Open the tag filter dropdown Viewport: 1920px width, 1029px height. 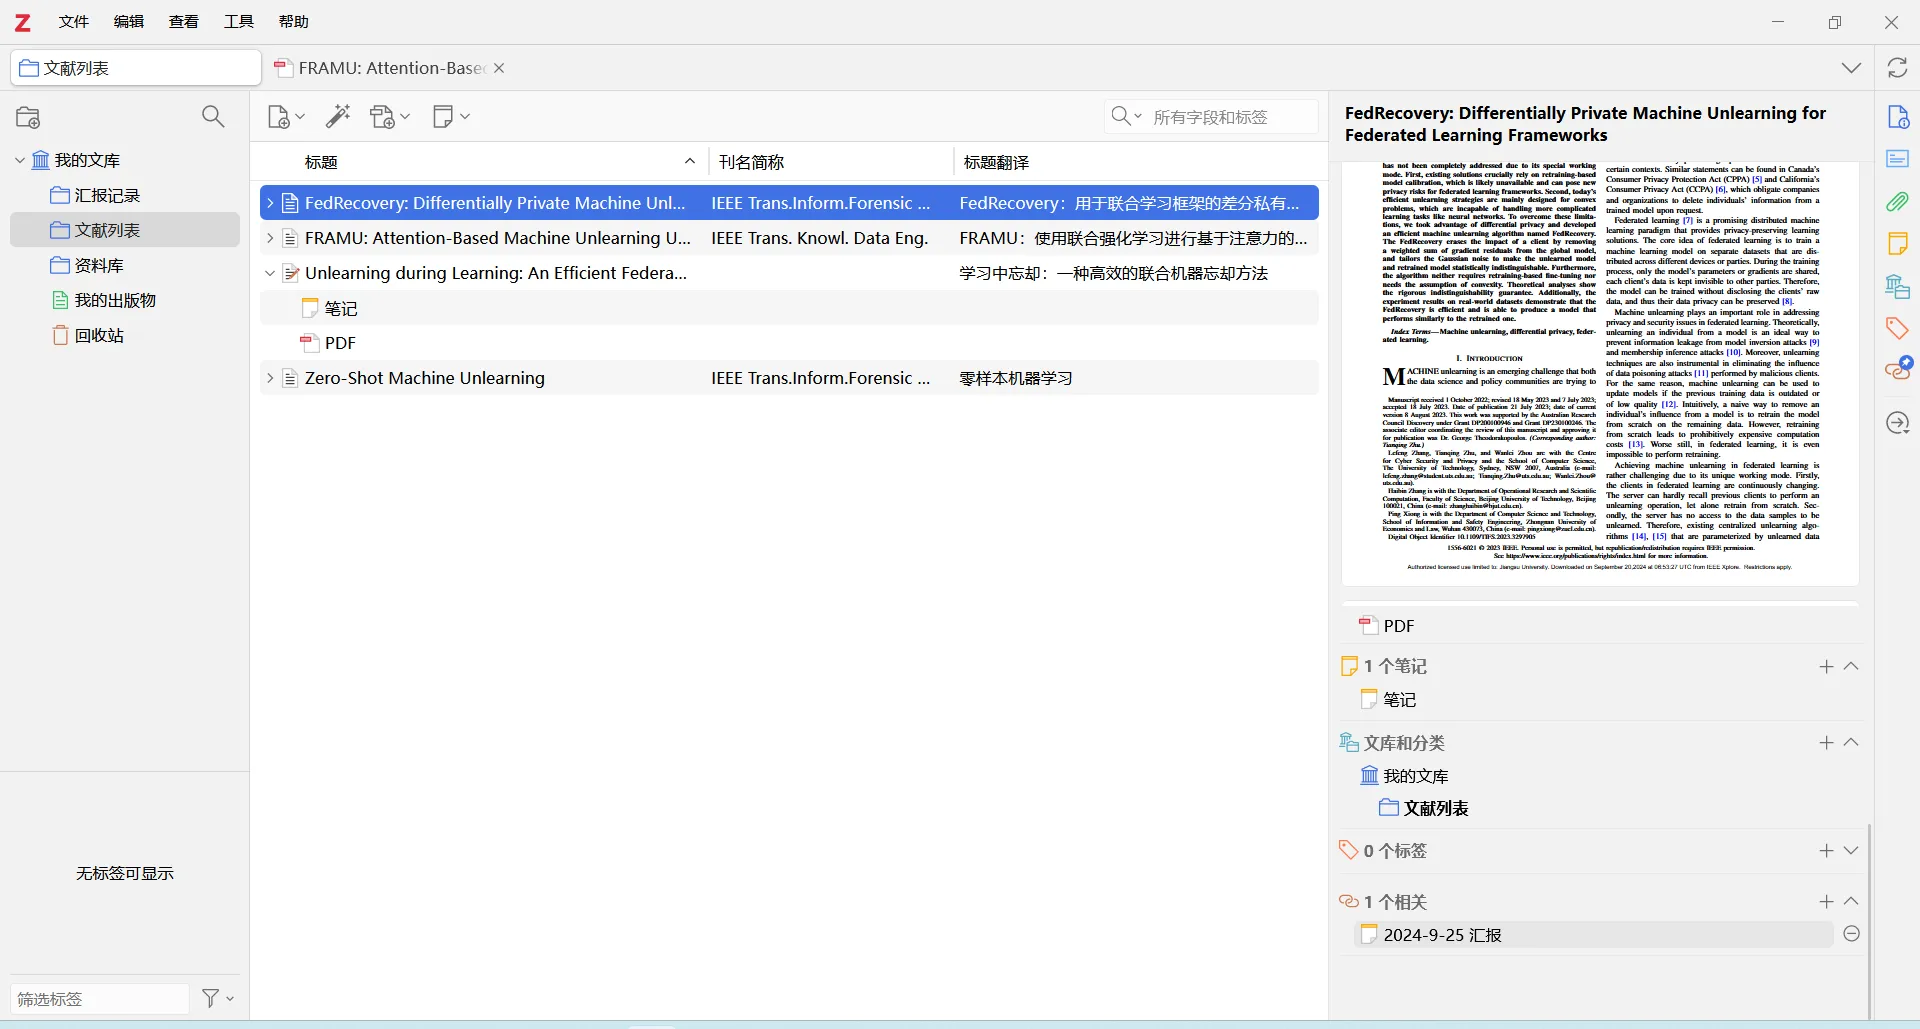(x=218, y=998)
